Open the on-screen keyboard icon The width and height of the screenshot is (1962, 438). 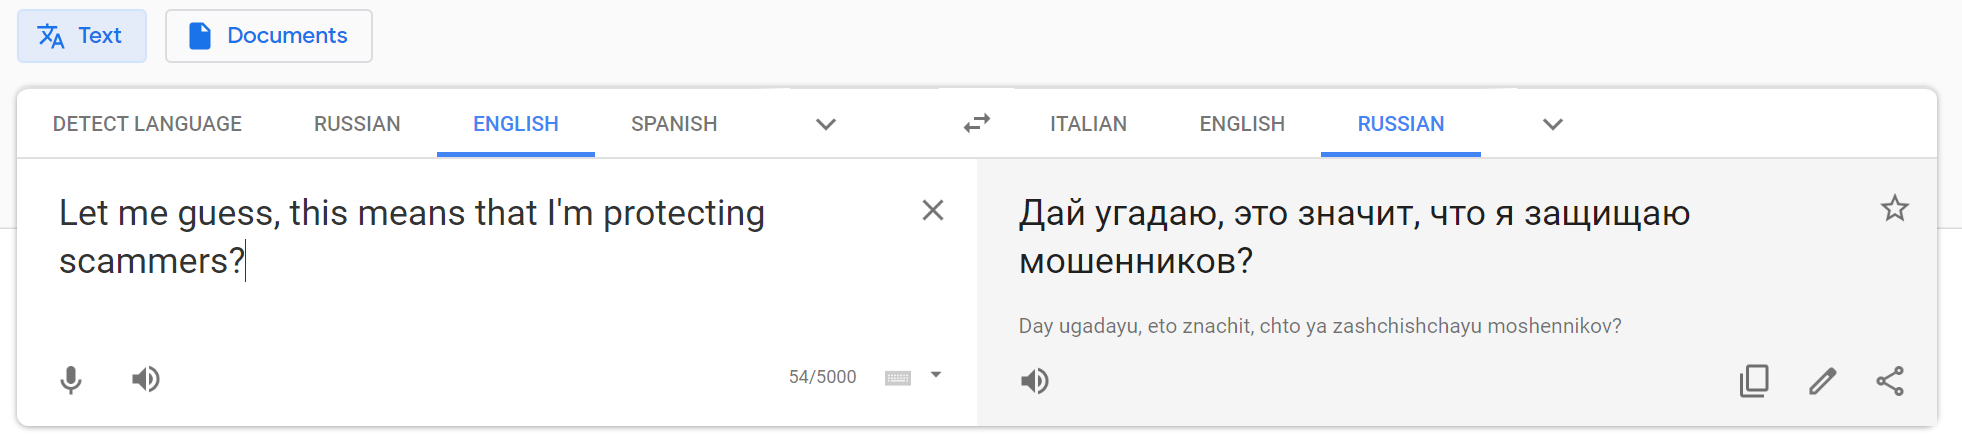[x=898, y=378]
